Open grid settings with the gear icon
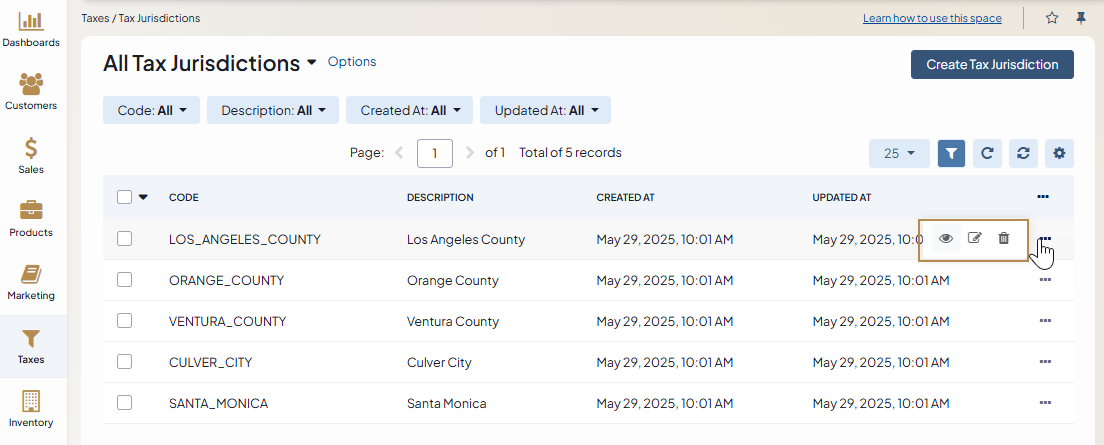The height and width of the screenshot is (445, 1104). tap(1059, 153)
